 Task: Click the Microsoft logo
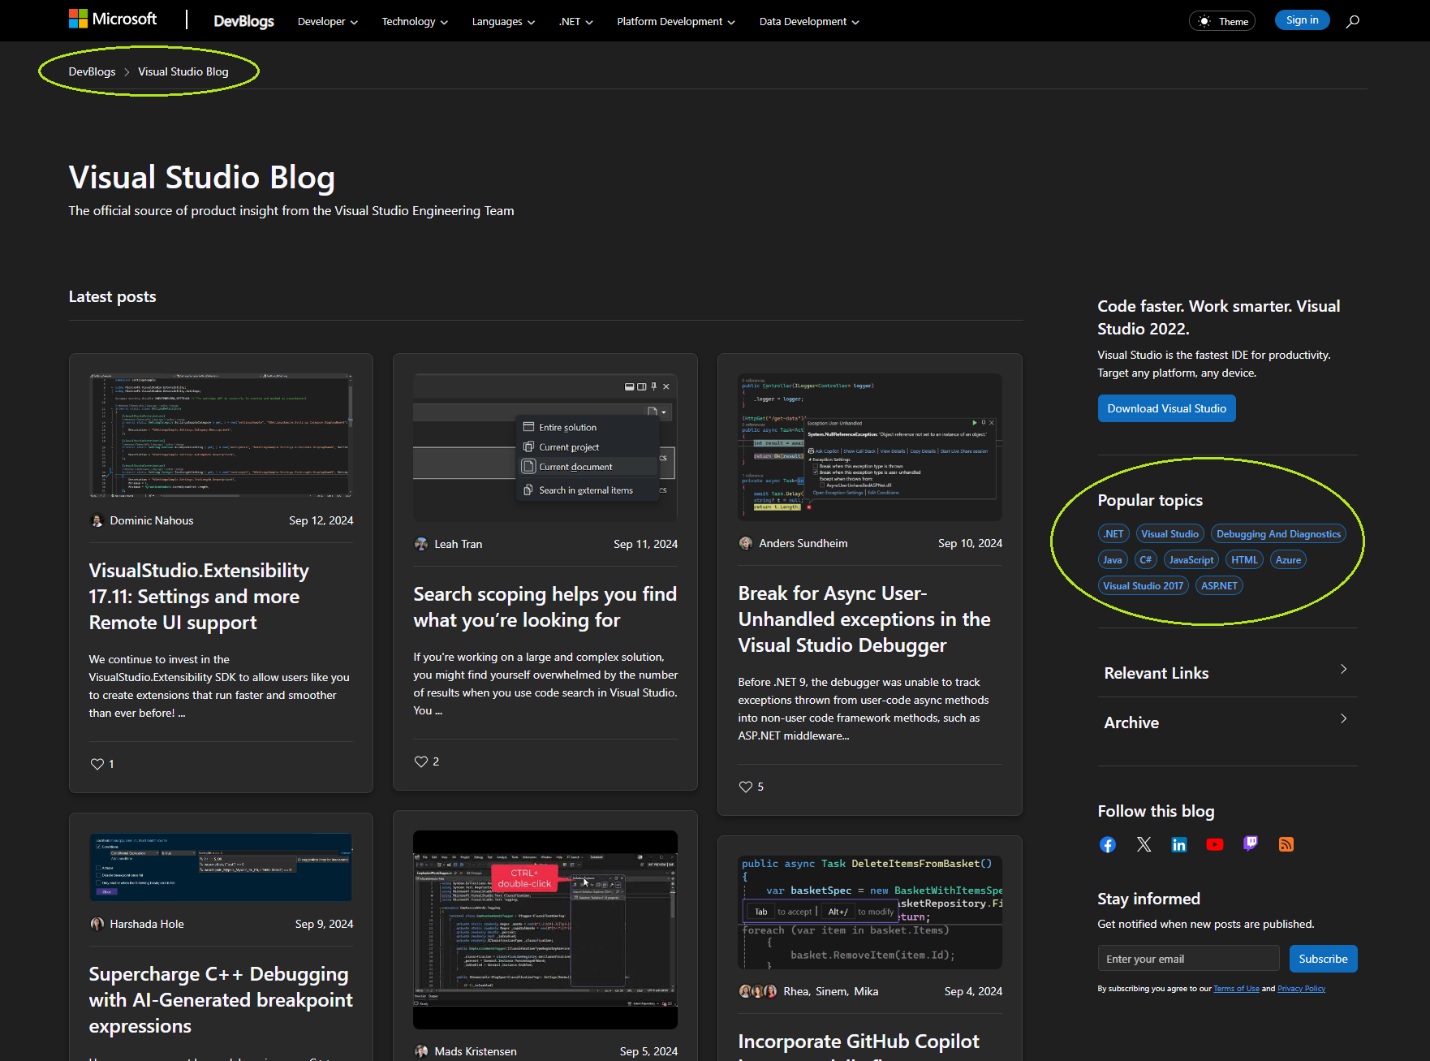point(113,18)
